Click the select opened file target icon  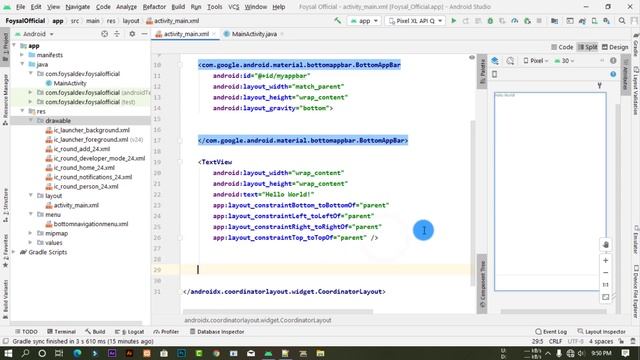(x=104, y=34)
